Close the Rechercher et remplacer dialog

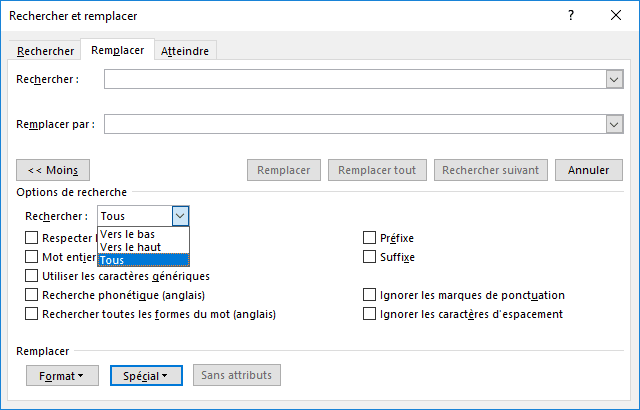click(616, 16)
